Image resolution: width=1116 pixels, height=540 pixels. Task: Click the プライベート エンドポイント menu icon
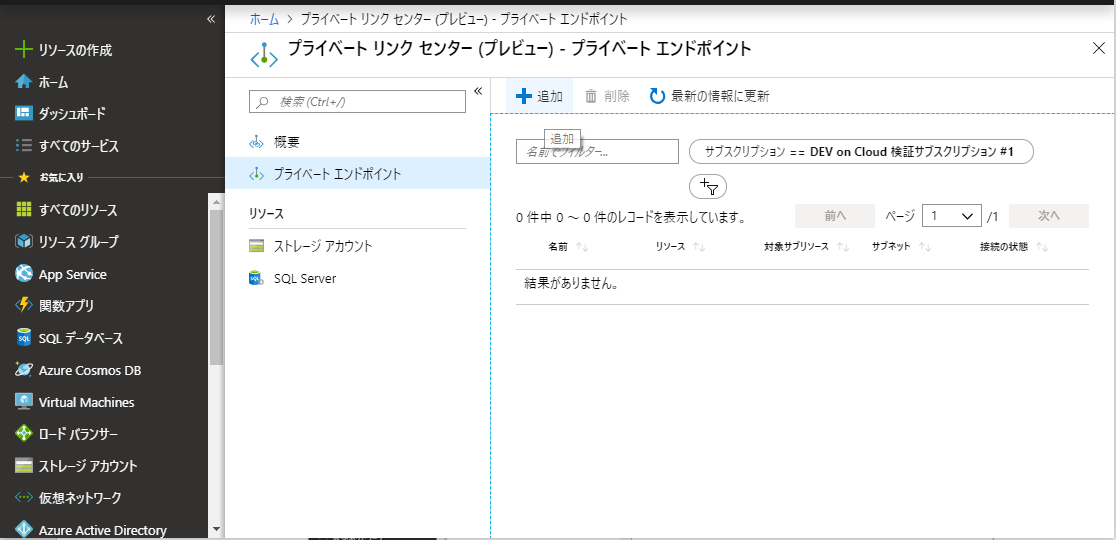(x=256, y=174)
